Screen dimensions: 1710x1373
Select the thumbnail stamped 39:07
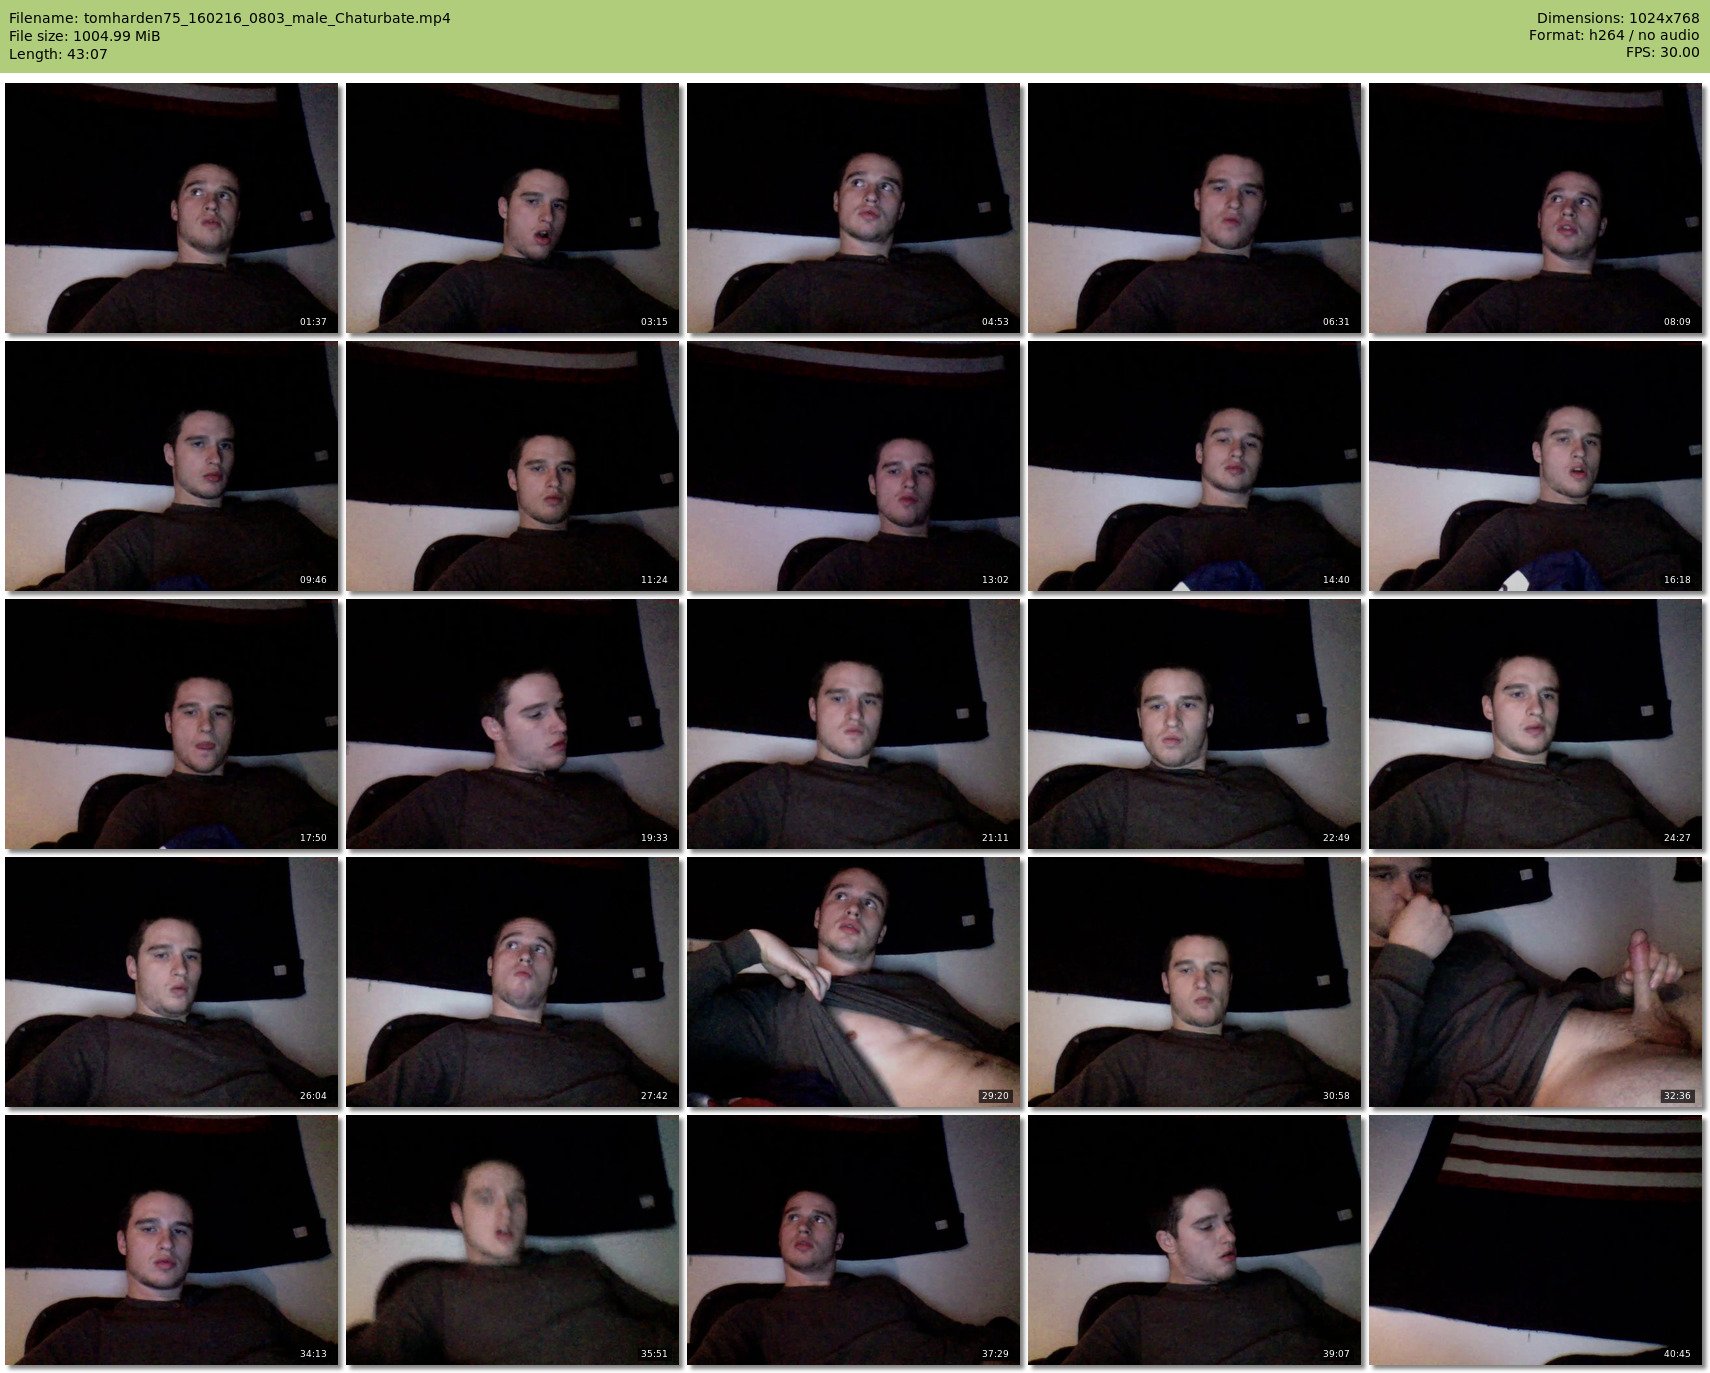1195,1240
